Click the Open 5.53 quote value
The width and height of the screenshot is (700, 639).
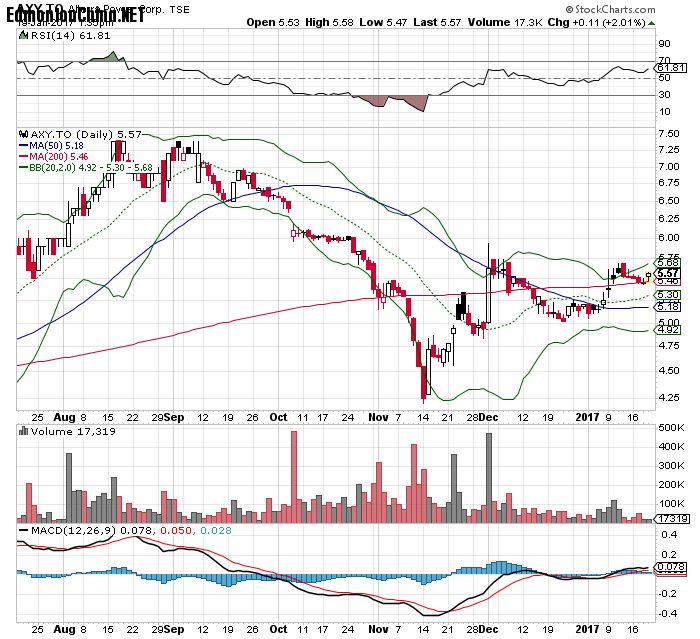click(x=273, y=22)
